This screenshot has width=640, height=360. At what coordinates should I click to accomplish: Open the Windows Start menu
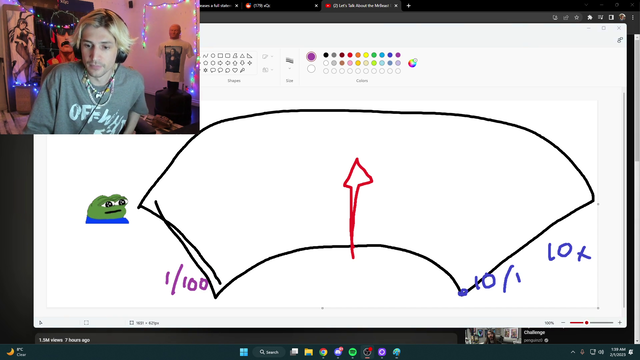click(244, 352)
